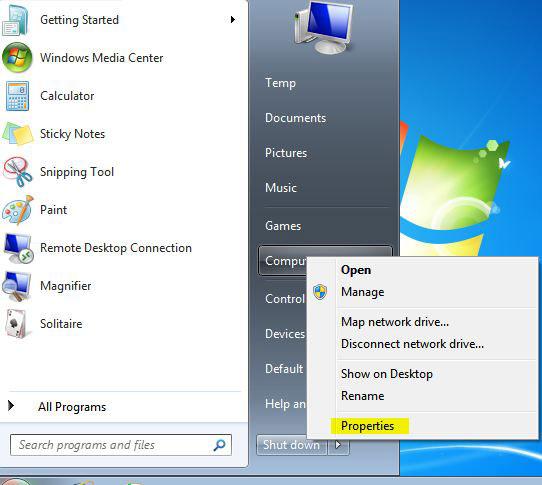Open the Shut down options arrow
The height and width of the screenshot is (485, 542).
click(x=338, y=445)
